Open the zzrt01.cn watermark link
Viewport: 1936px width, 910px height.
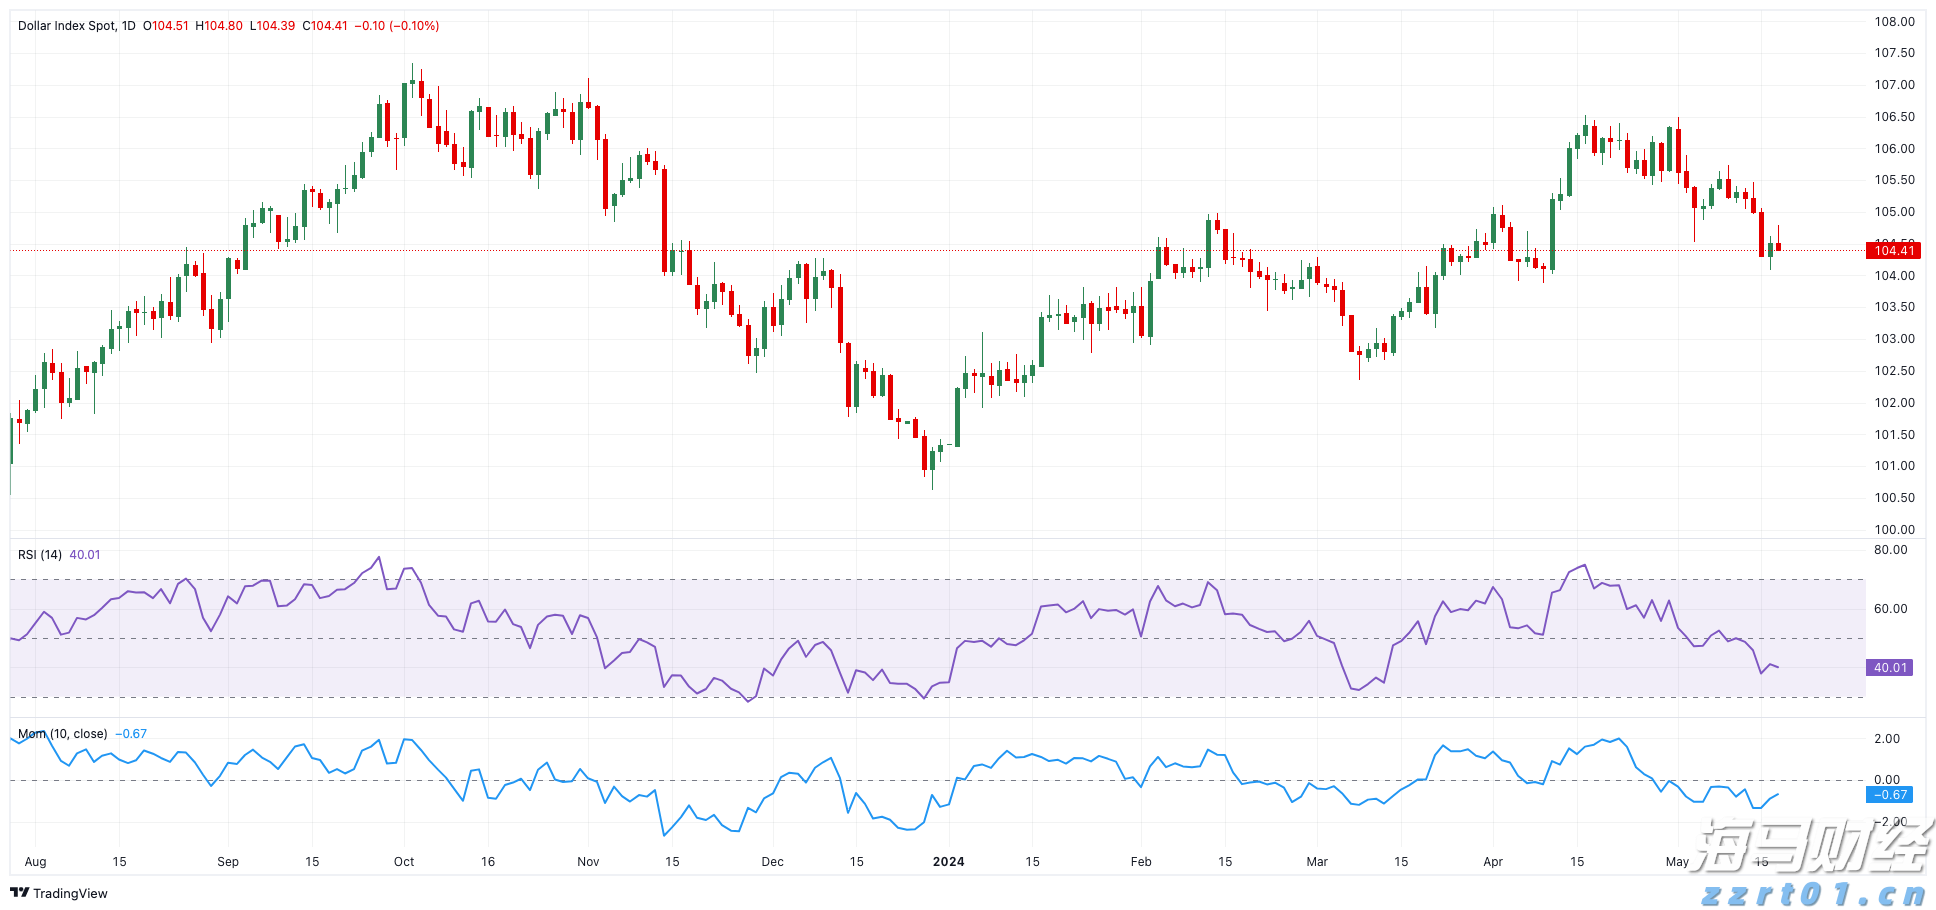click(x=1813, y=894)
